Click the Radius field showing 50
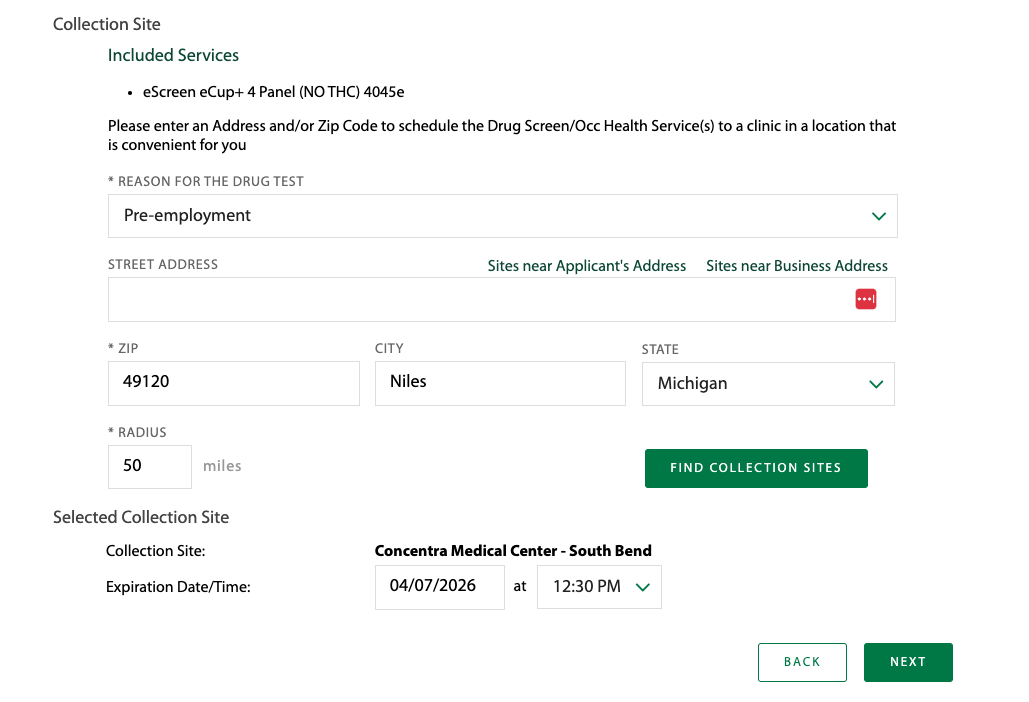1029x702 pixels. 149,466
